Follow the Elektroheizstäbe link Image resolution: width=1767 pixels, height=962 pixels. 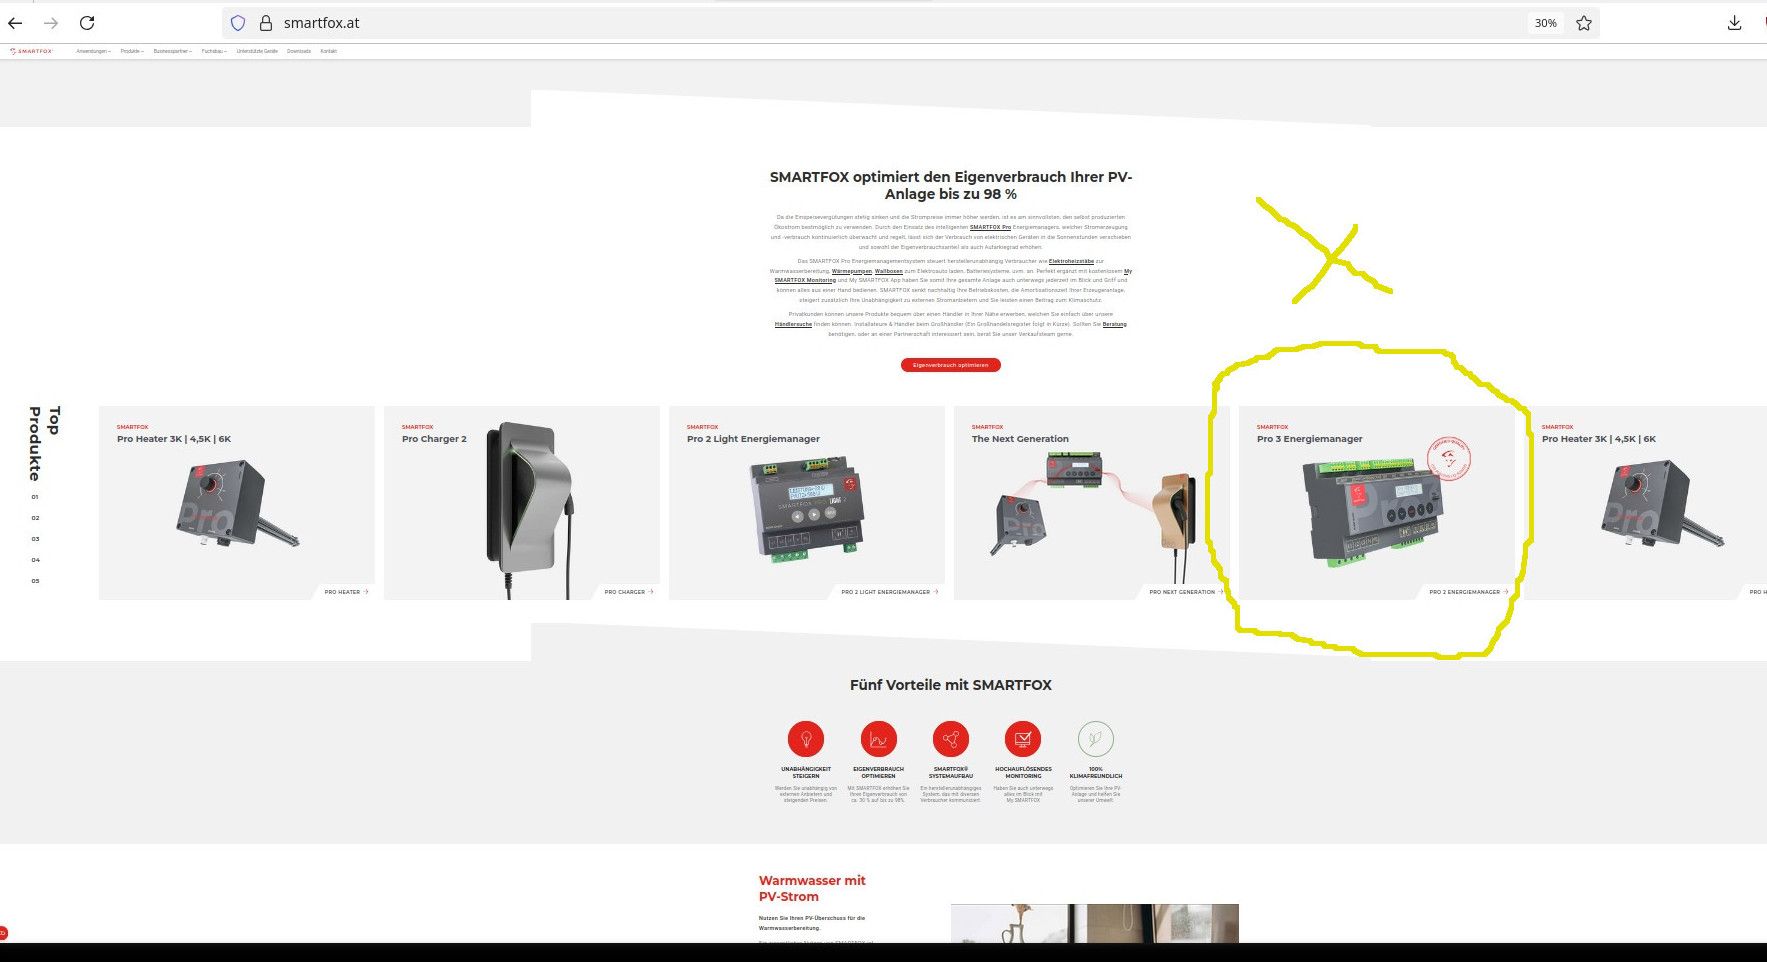point(1071,261)
